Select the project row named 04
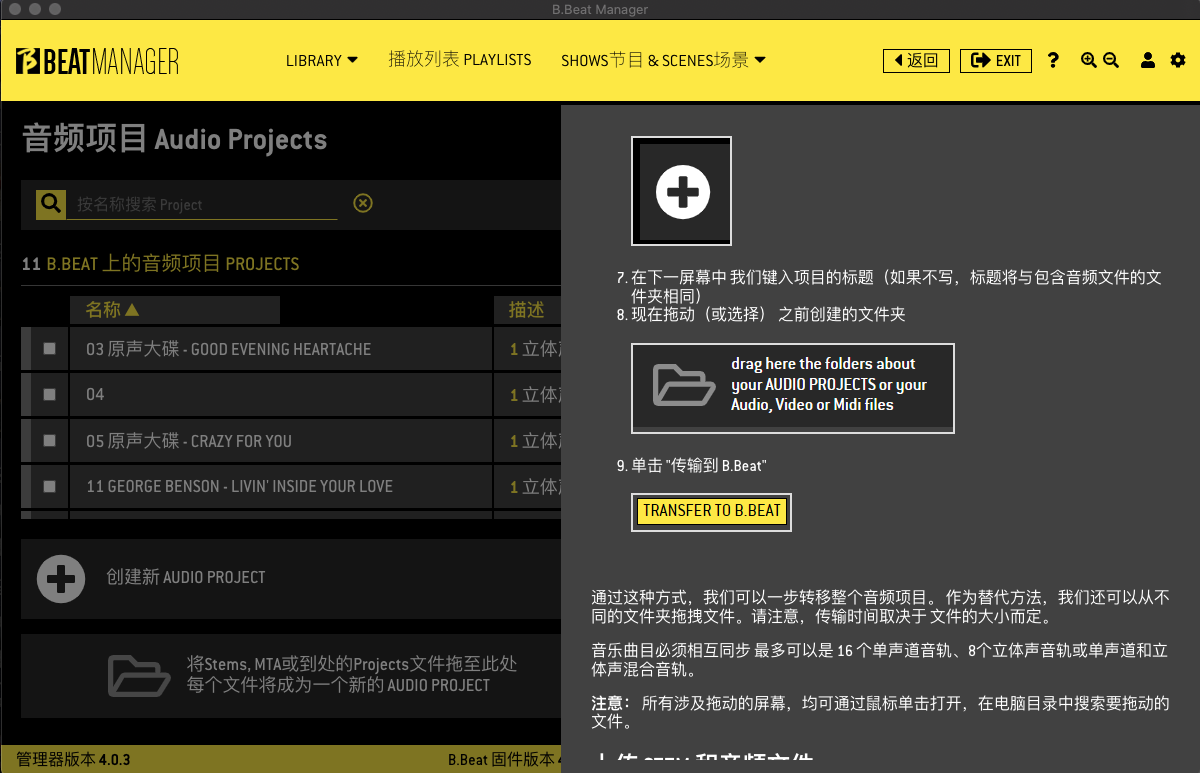This screenshot has width=1200, height=773. tap(290, 395)
